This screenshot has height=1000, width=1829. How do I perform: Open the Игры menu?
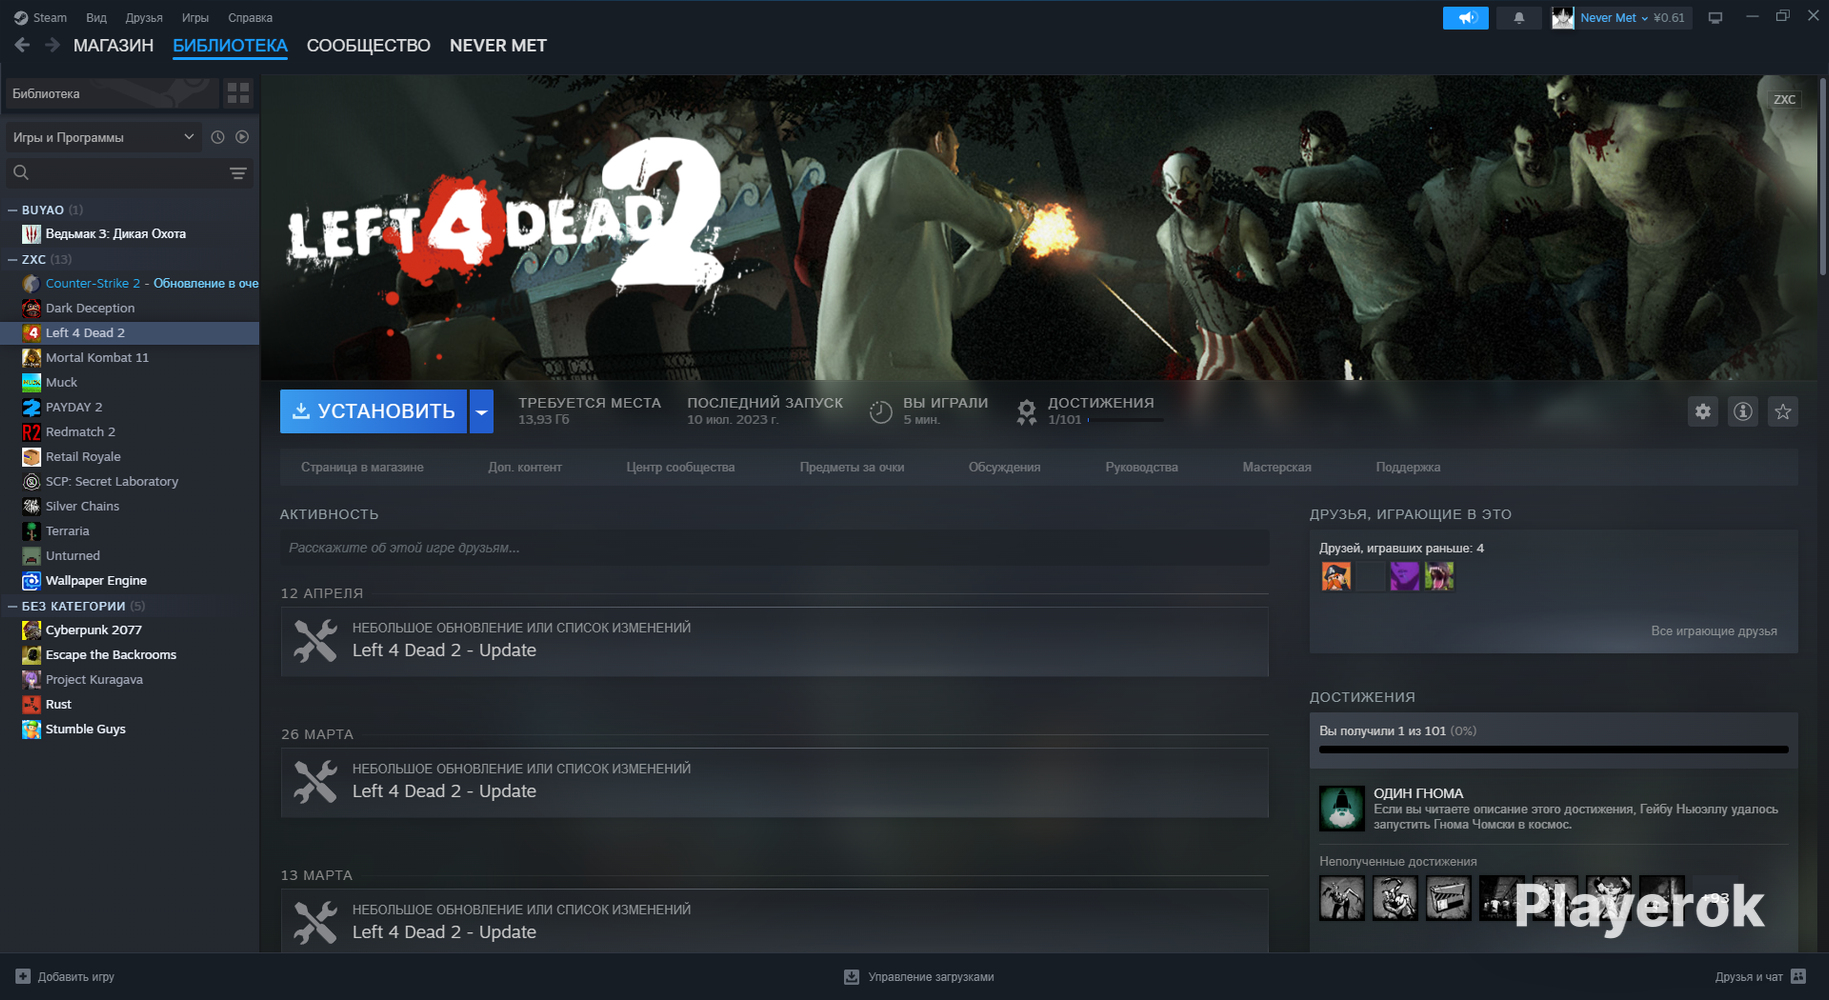pyautogui.click(x=195, y=18)
